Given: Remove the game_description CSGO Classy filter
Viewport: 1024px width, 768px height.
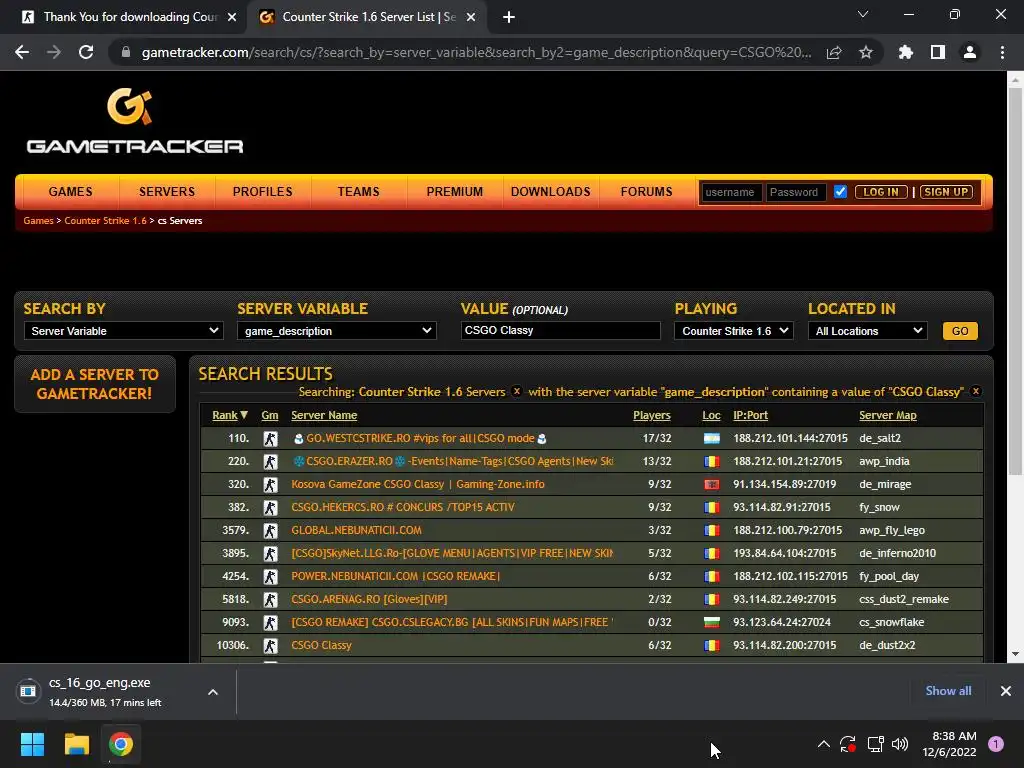Looking at the screenshot, I should tap(976, 391).
